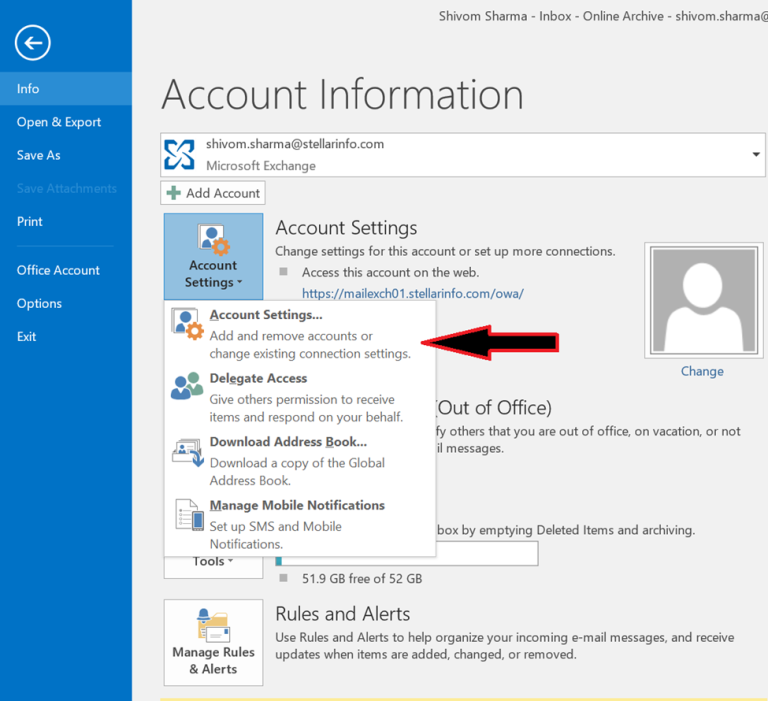Viewport: 768px width, 701px height.
Task: Click the '51.9 GB free of 52 GB' text
Action: (x=362, y=579)
